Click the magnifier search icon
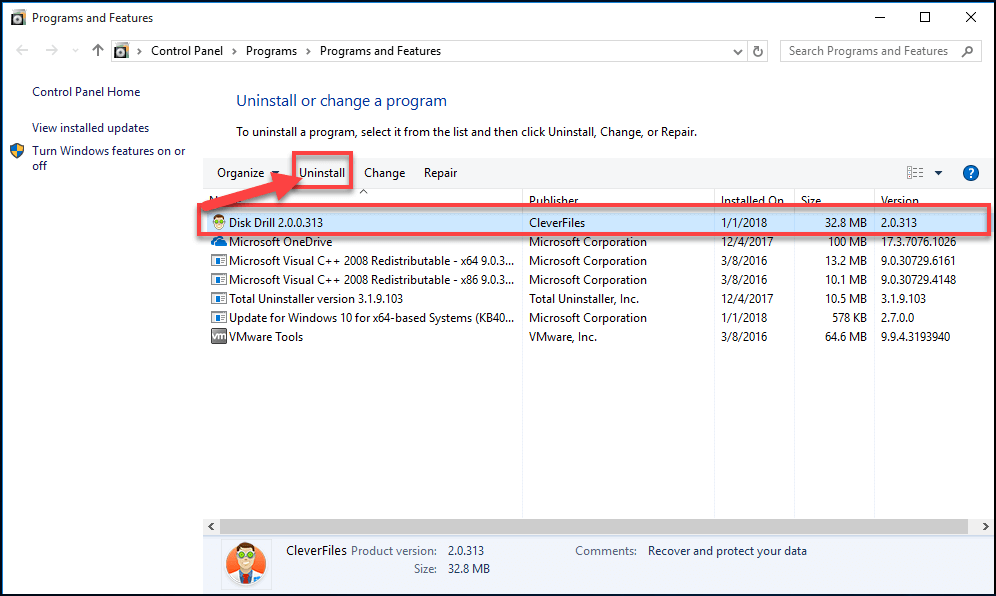This screenshot has height=596, width=996. (x=967, y=51)
